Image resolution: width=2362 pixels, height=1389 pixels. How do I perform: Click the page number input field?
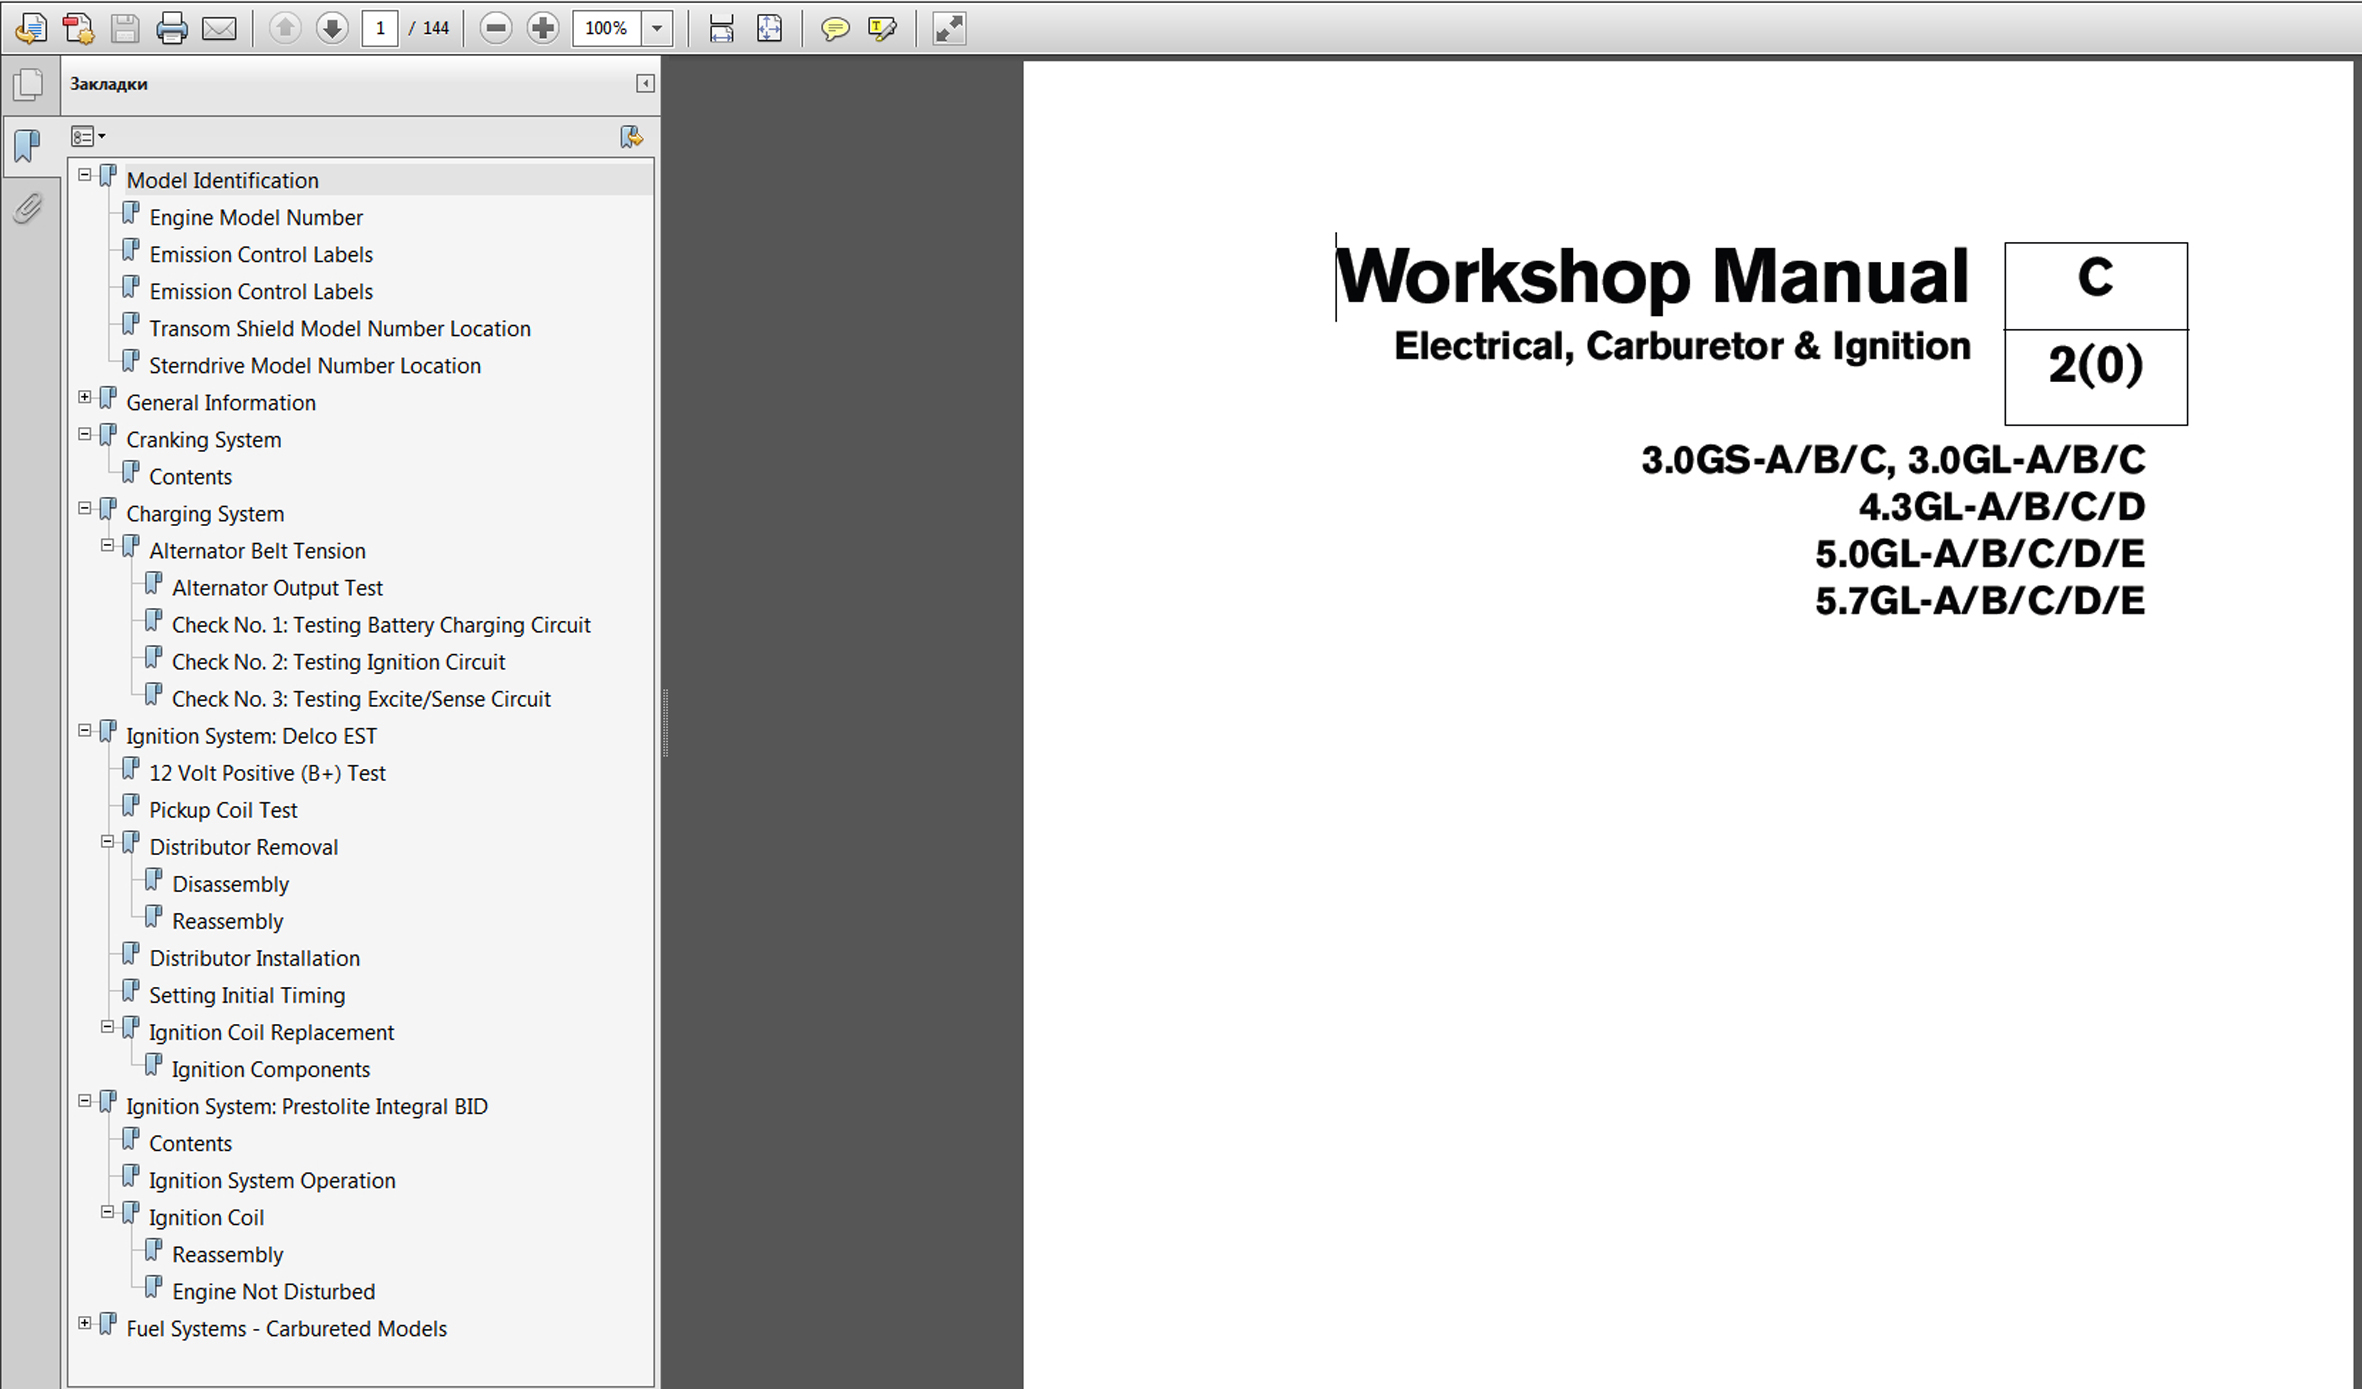[380, 28]
